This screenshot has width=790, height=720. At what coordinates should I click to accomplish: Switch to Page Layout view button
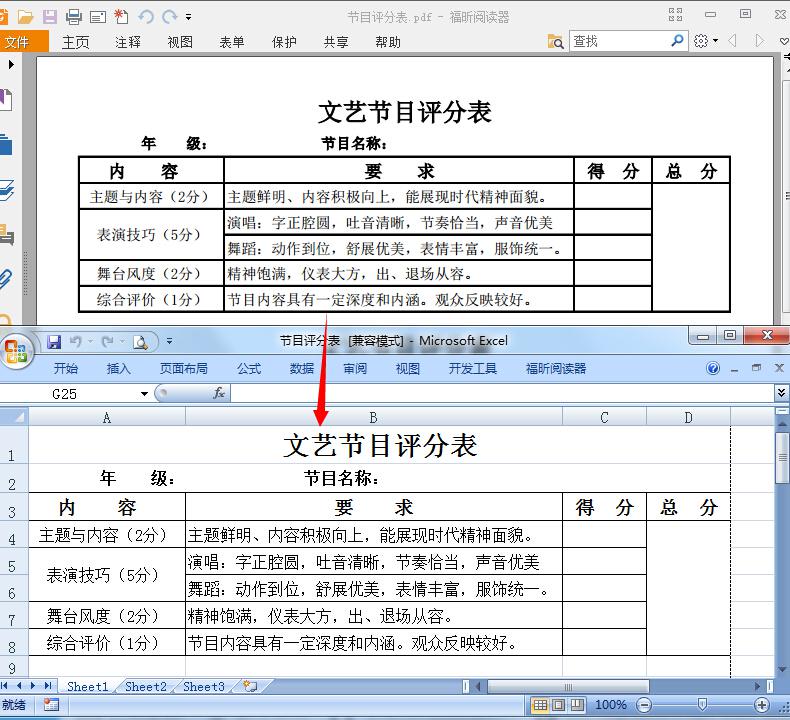(x=558, y=705)
